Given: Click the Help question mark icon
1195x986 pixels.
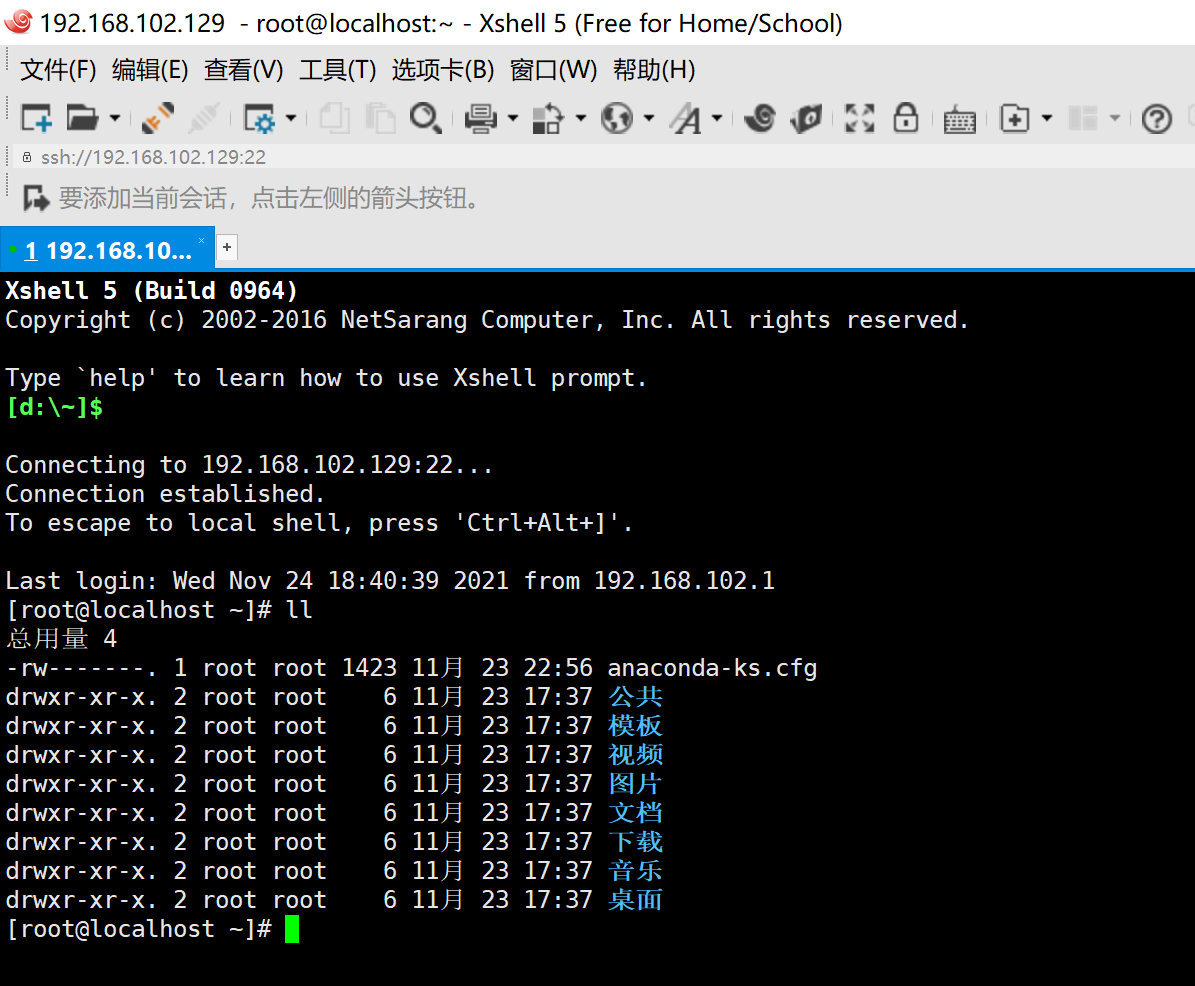Looking at the screenshot, I should pyautogui.click(x=1157, y=120).
